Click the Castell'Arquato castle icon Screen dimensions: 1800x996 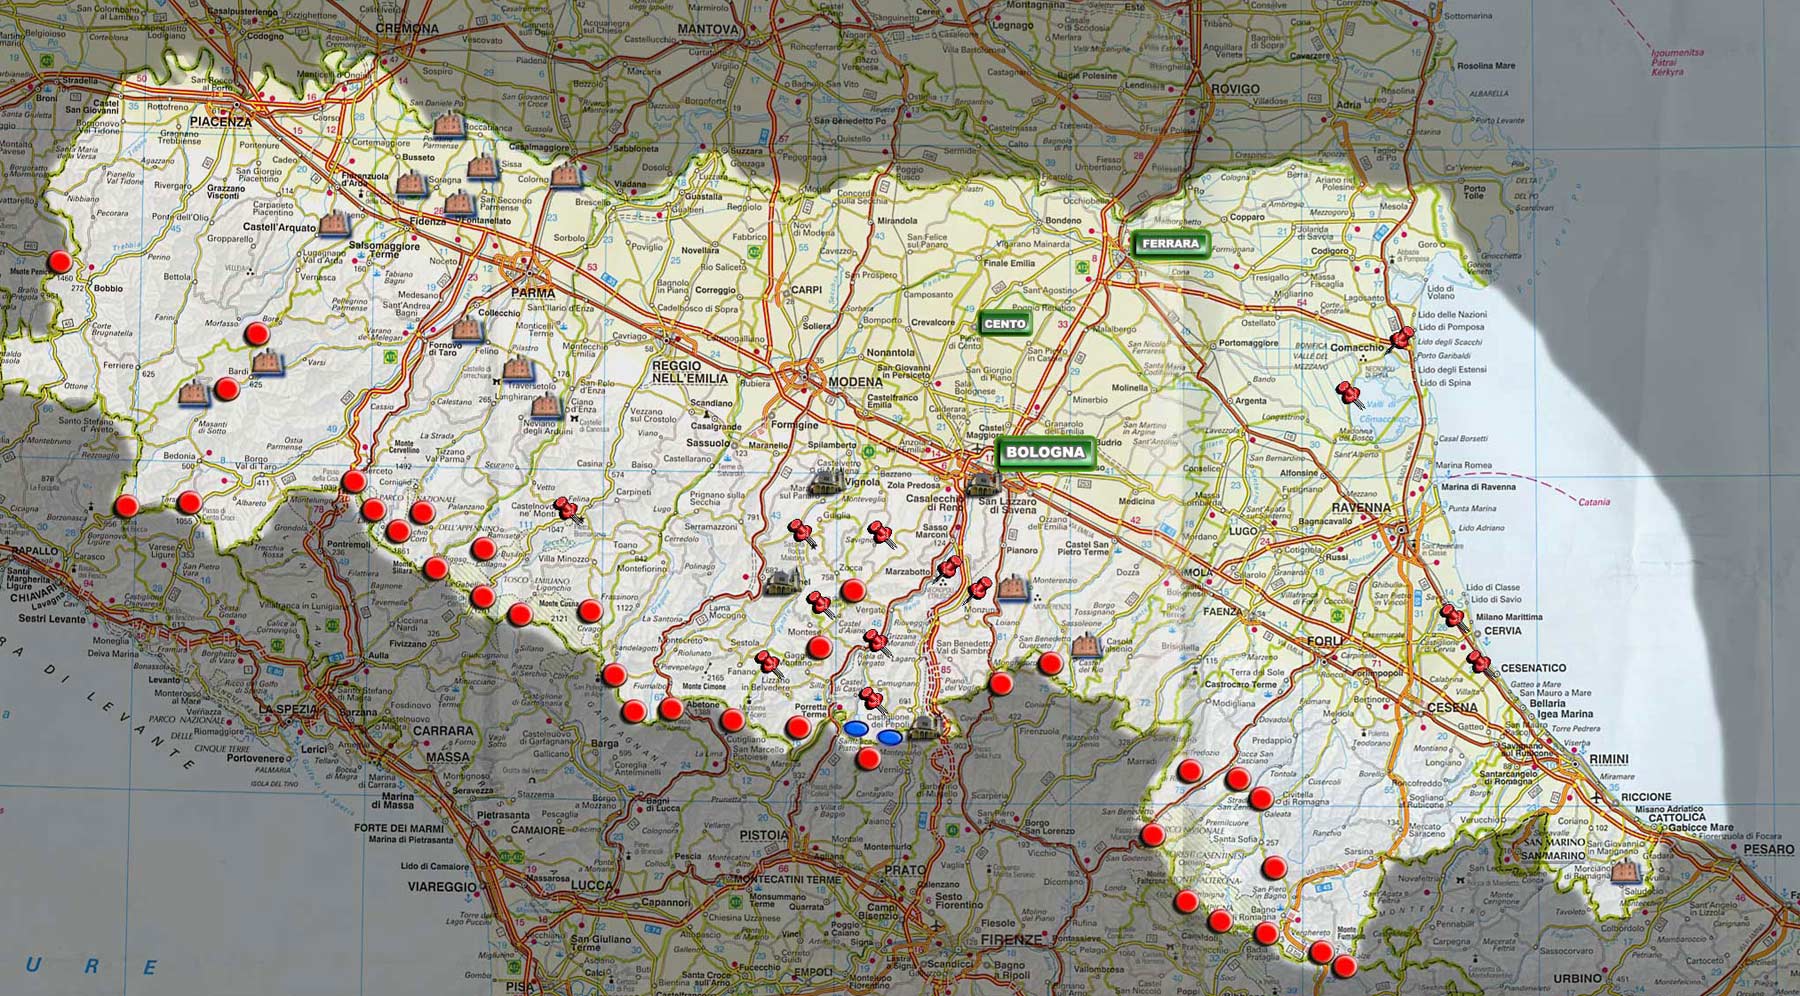point(334,225)
